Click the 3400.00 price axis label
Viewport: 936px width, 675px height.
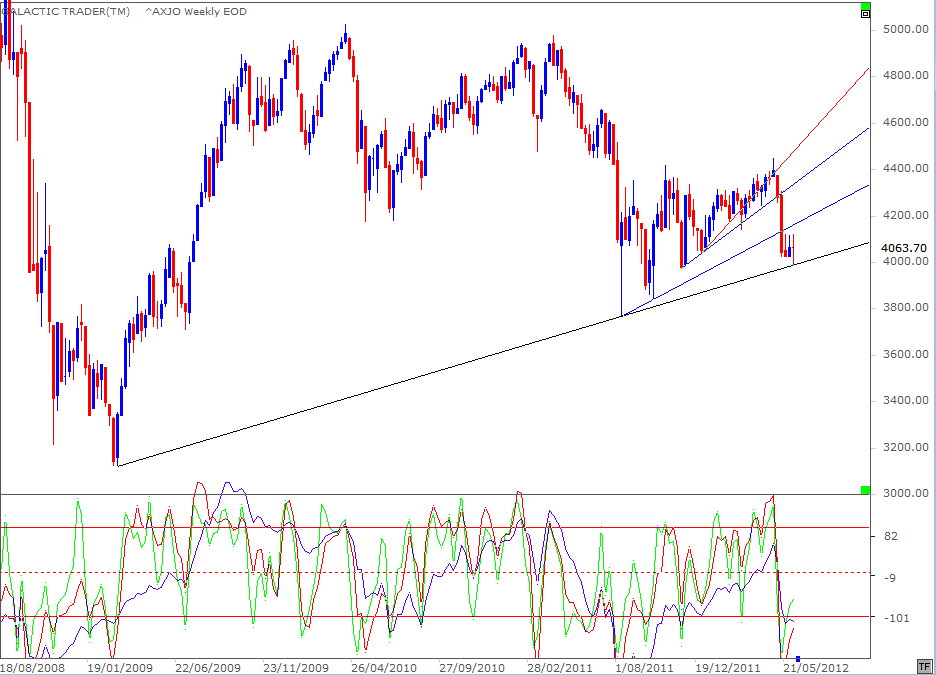[906, 400]
